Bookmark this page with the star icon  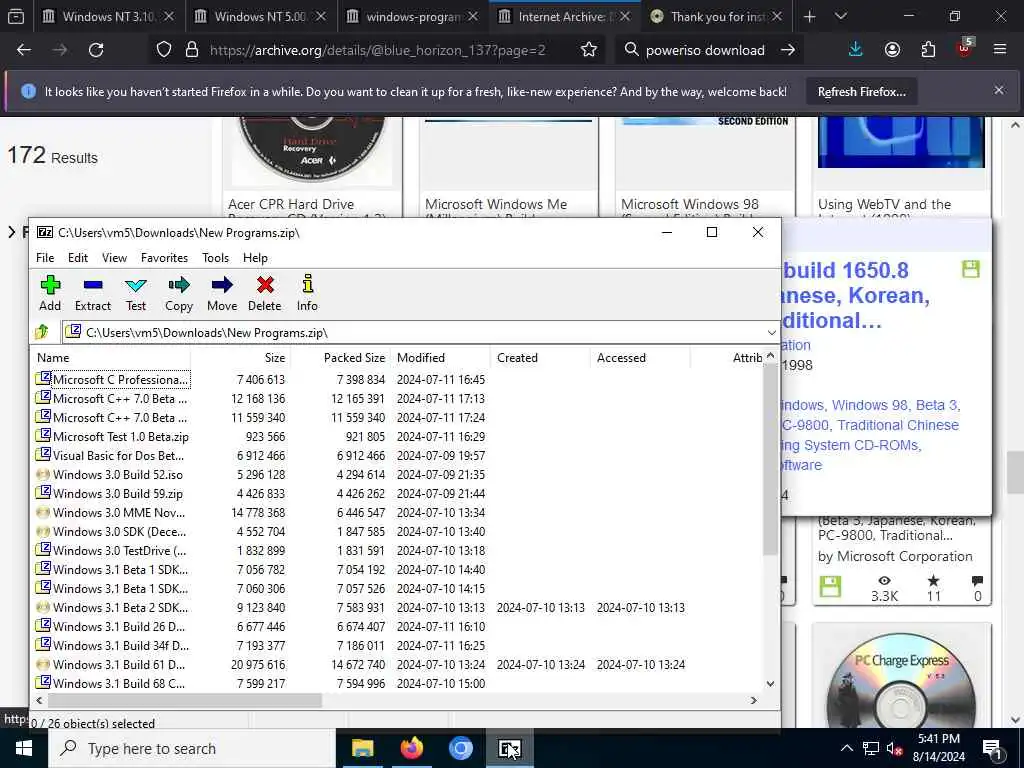tap(589, 50)
